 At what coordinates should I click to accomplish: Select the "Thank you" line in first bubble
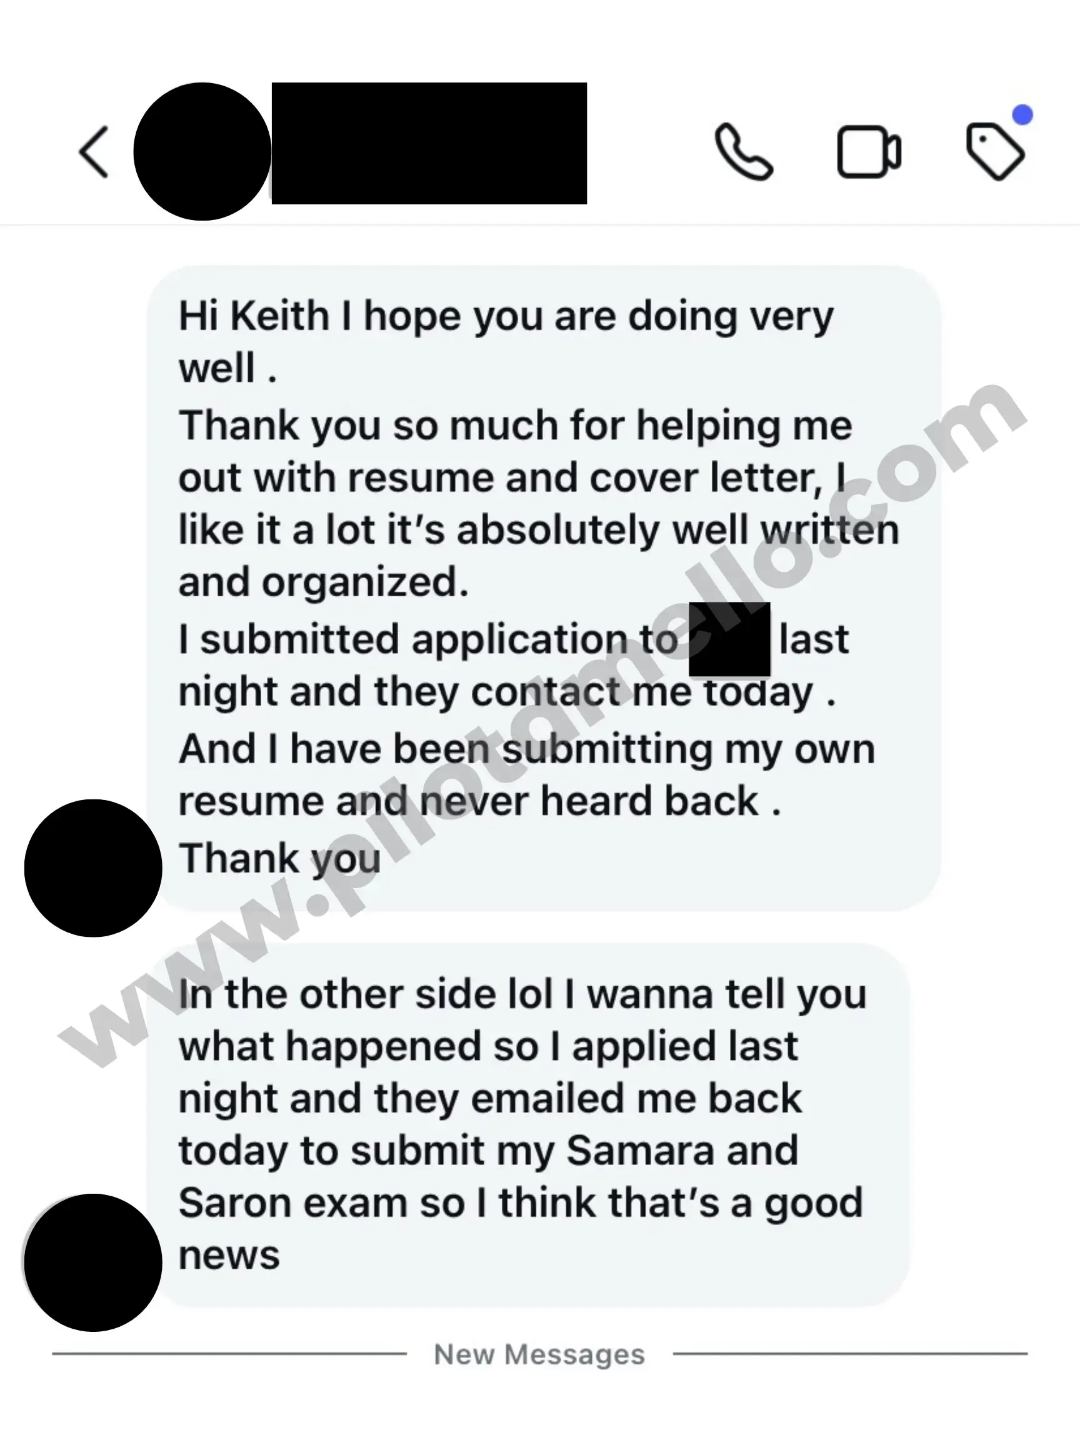pos(279,858)
